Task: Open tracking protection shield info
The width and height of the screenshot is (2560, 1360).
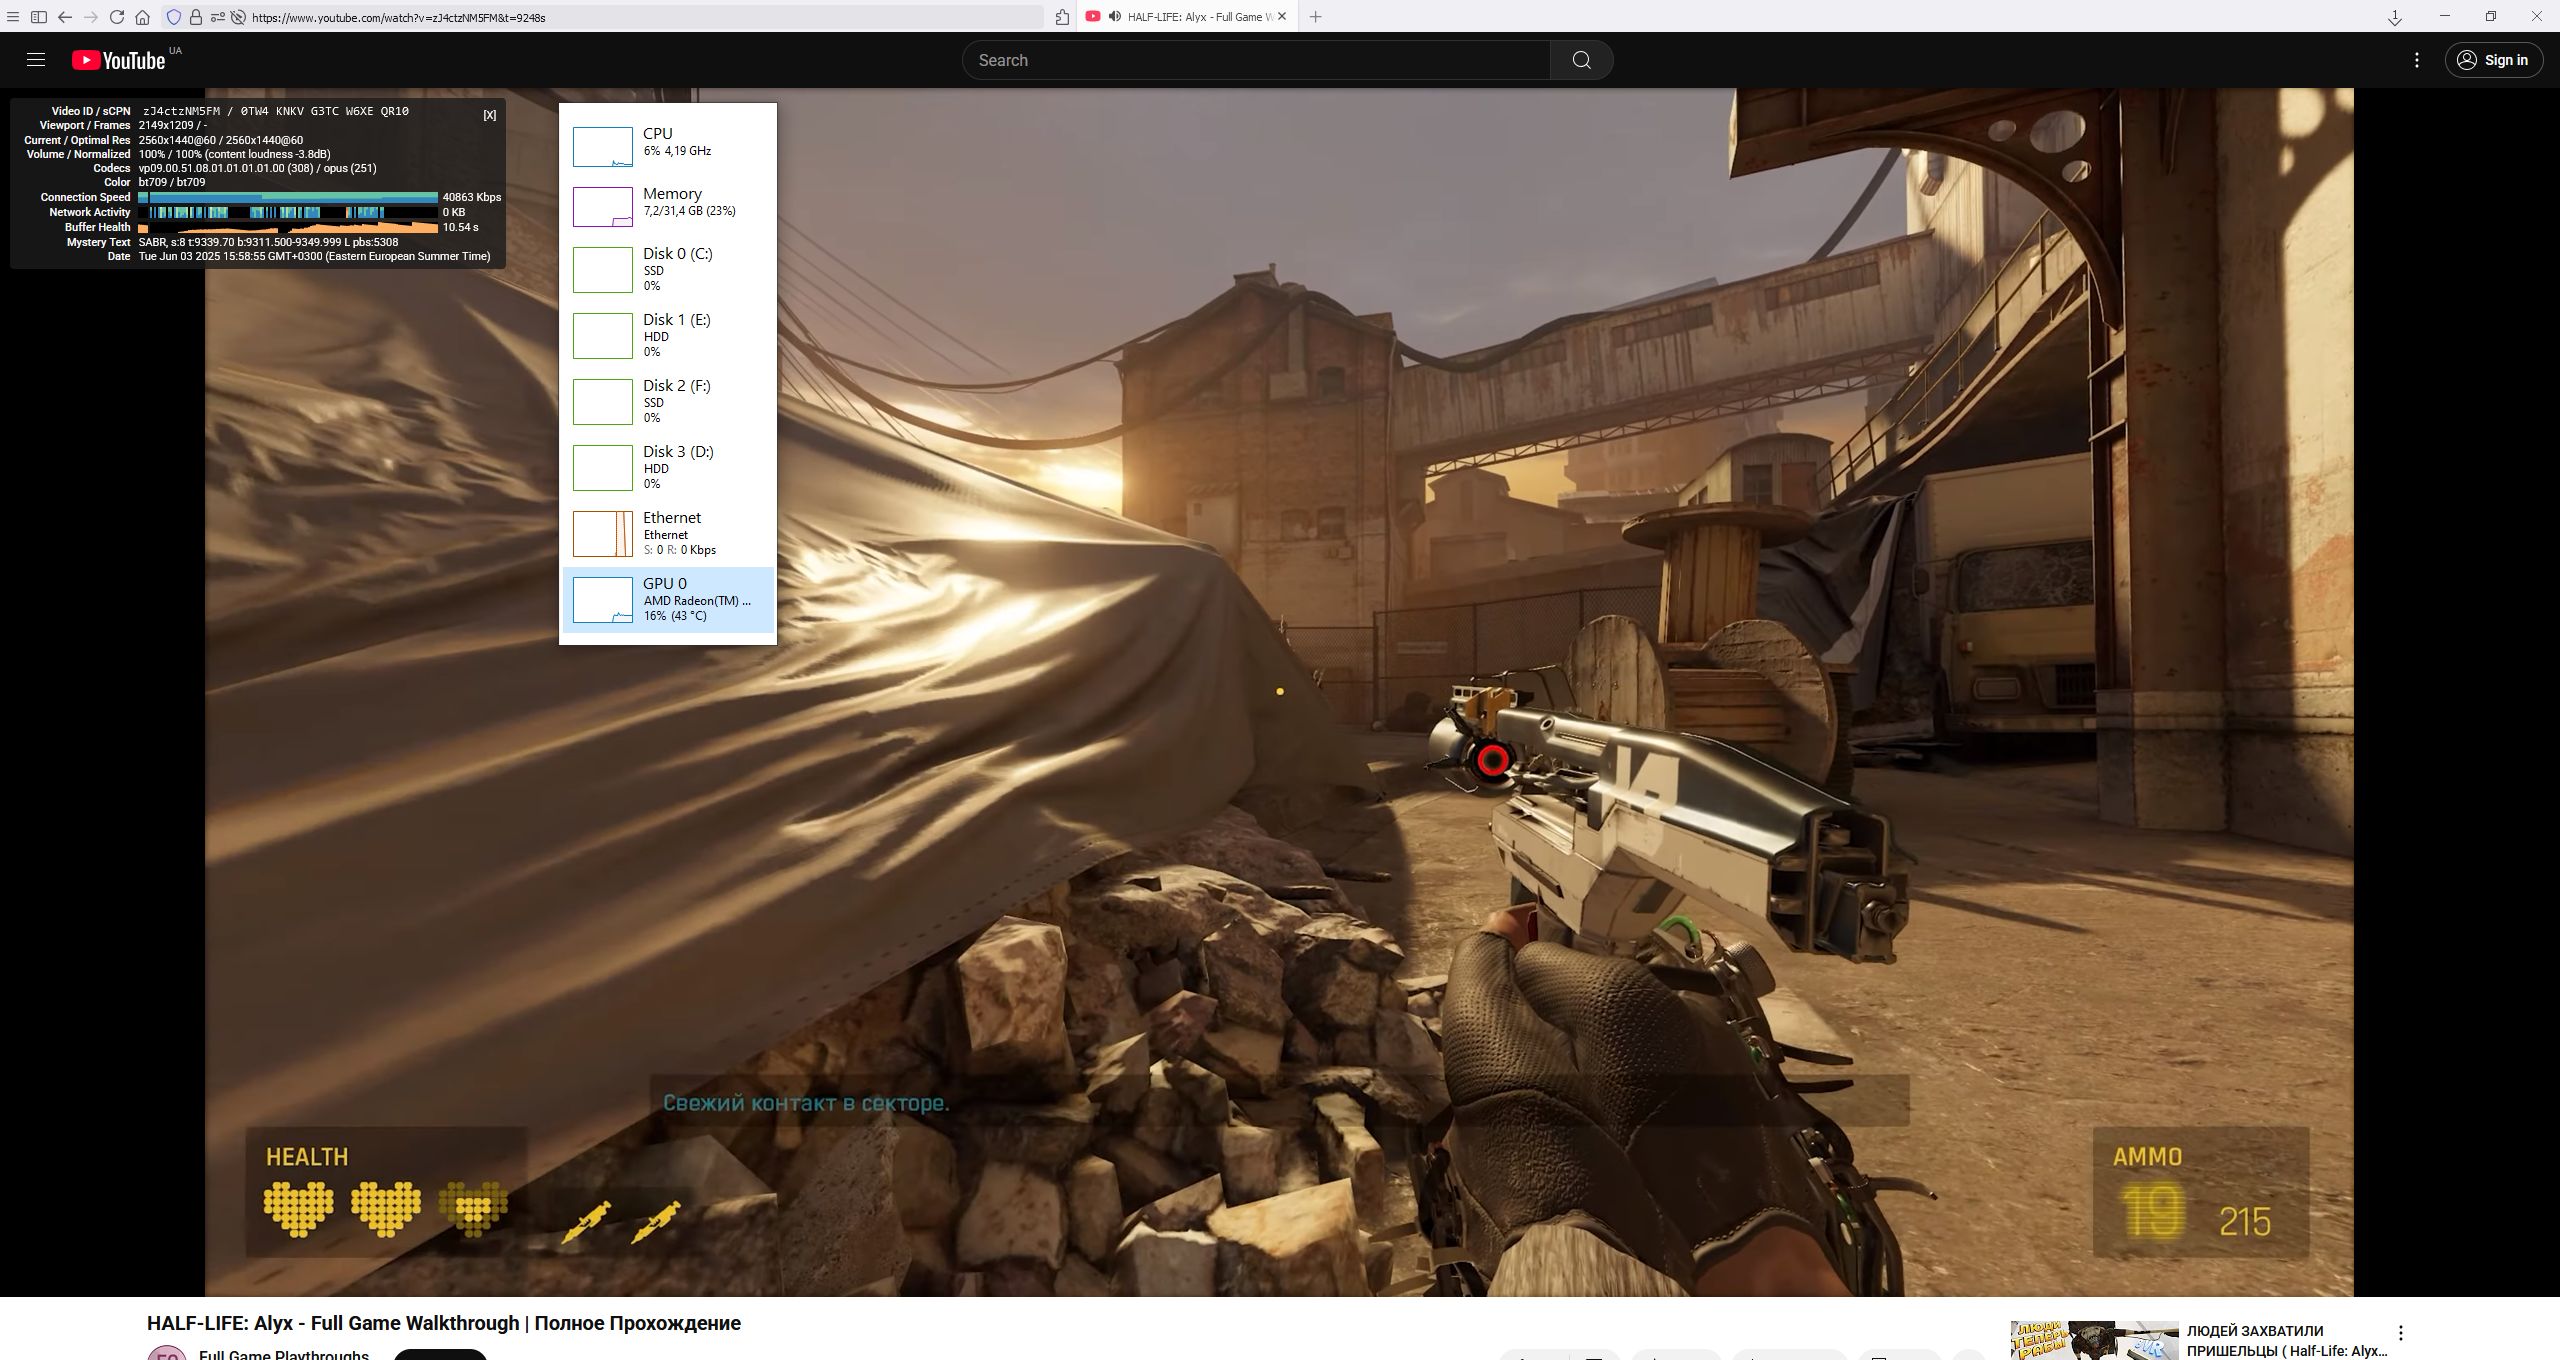Action: 174,17
